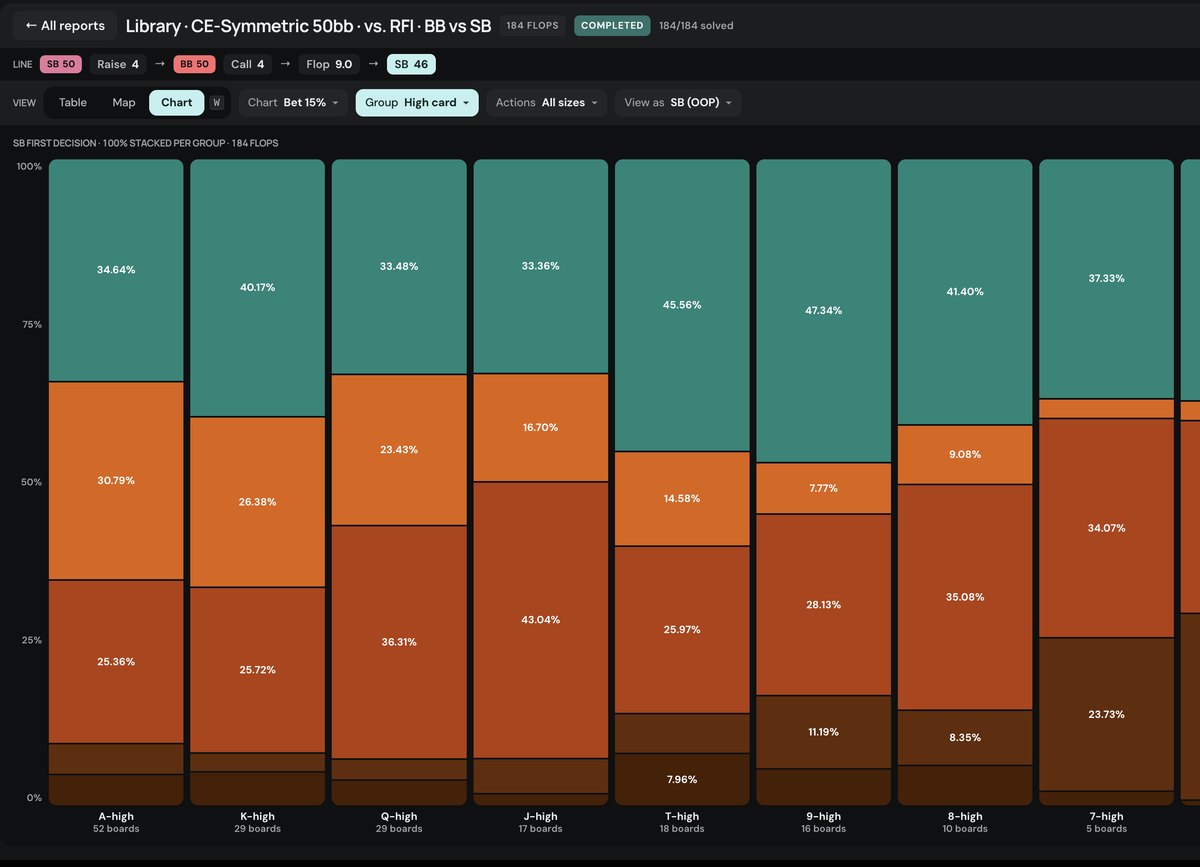Switch to the Map view

pos(124,103)
